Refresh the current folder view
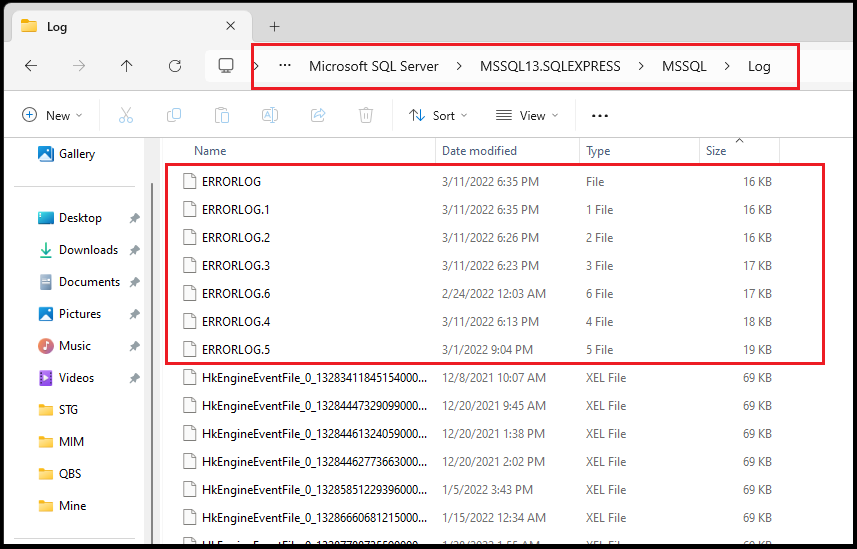The height and width of the screenshot is (549, 857). [x=175, y=66]
